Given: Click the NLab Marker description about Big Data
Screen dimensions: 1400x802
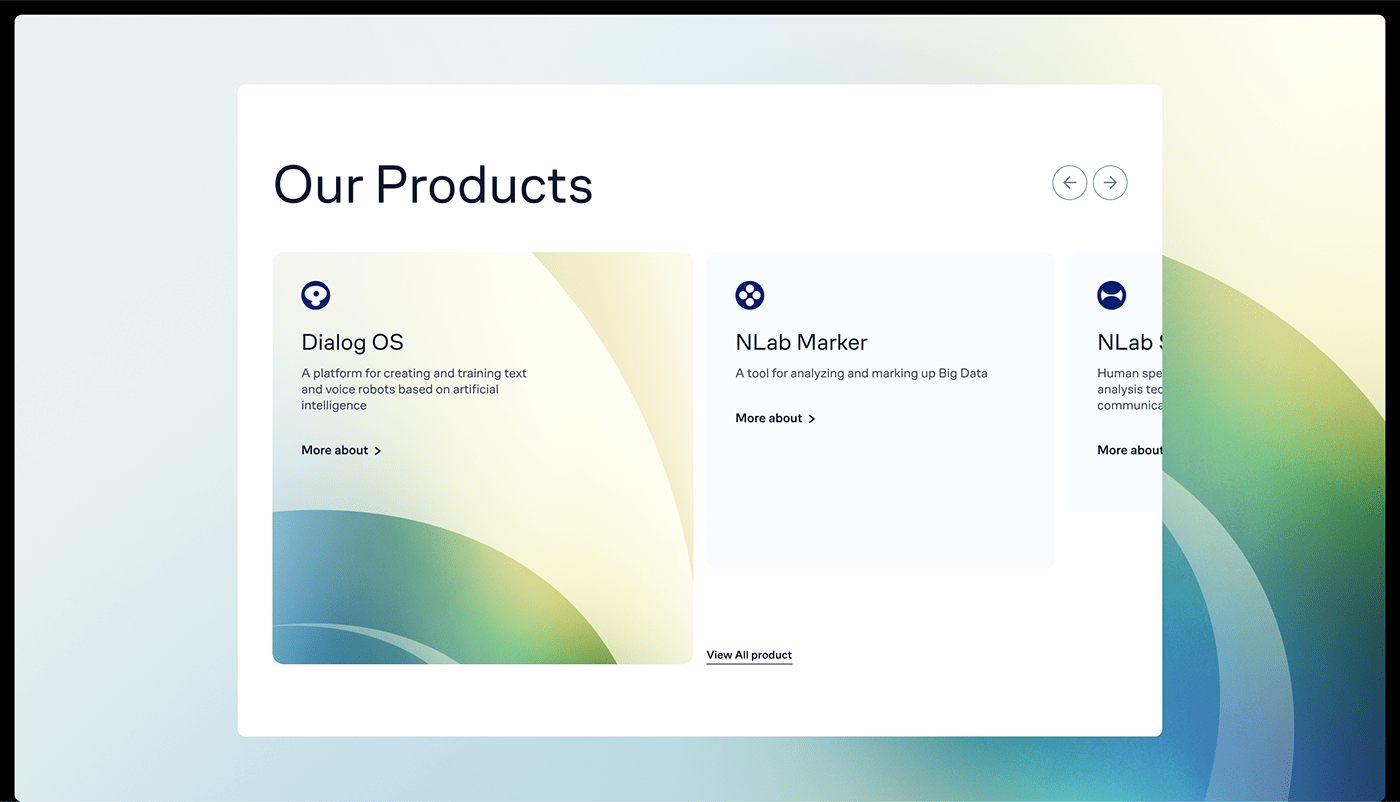Looking at the screenshot, I should pyautogui.click(x=861, y=373).
